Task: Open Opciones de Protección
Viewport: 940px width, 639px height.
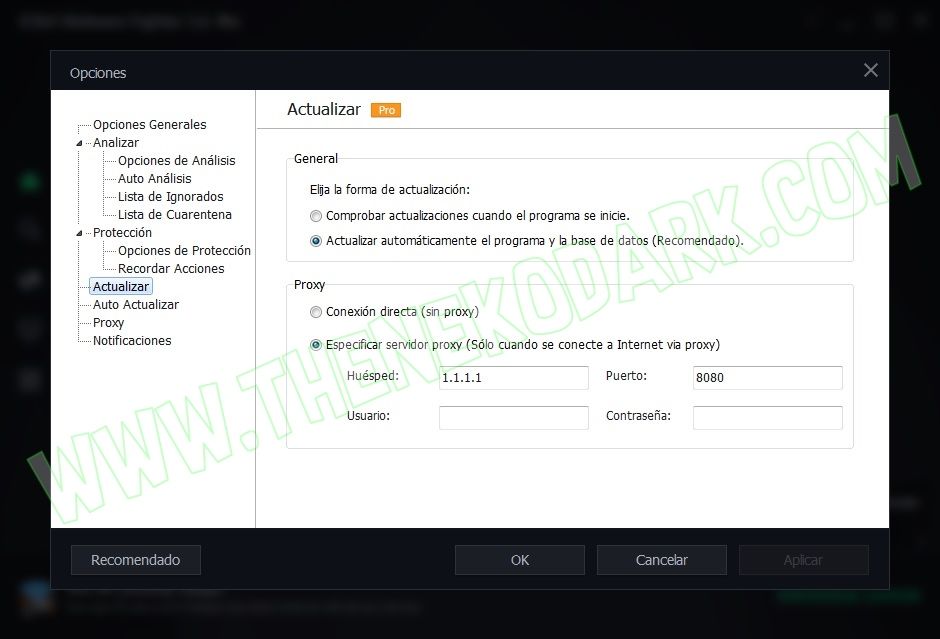Action: tap(184, 251)
